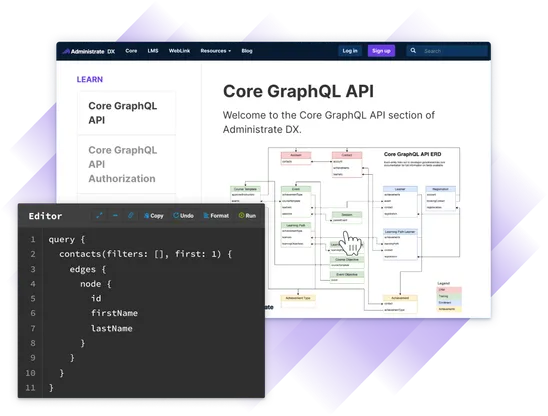
Task: Click the 'id' field in the query
Action: pos(96,299)
